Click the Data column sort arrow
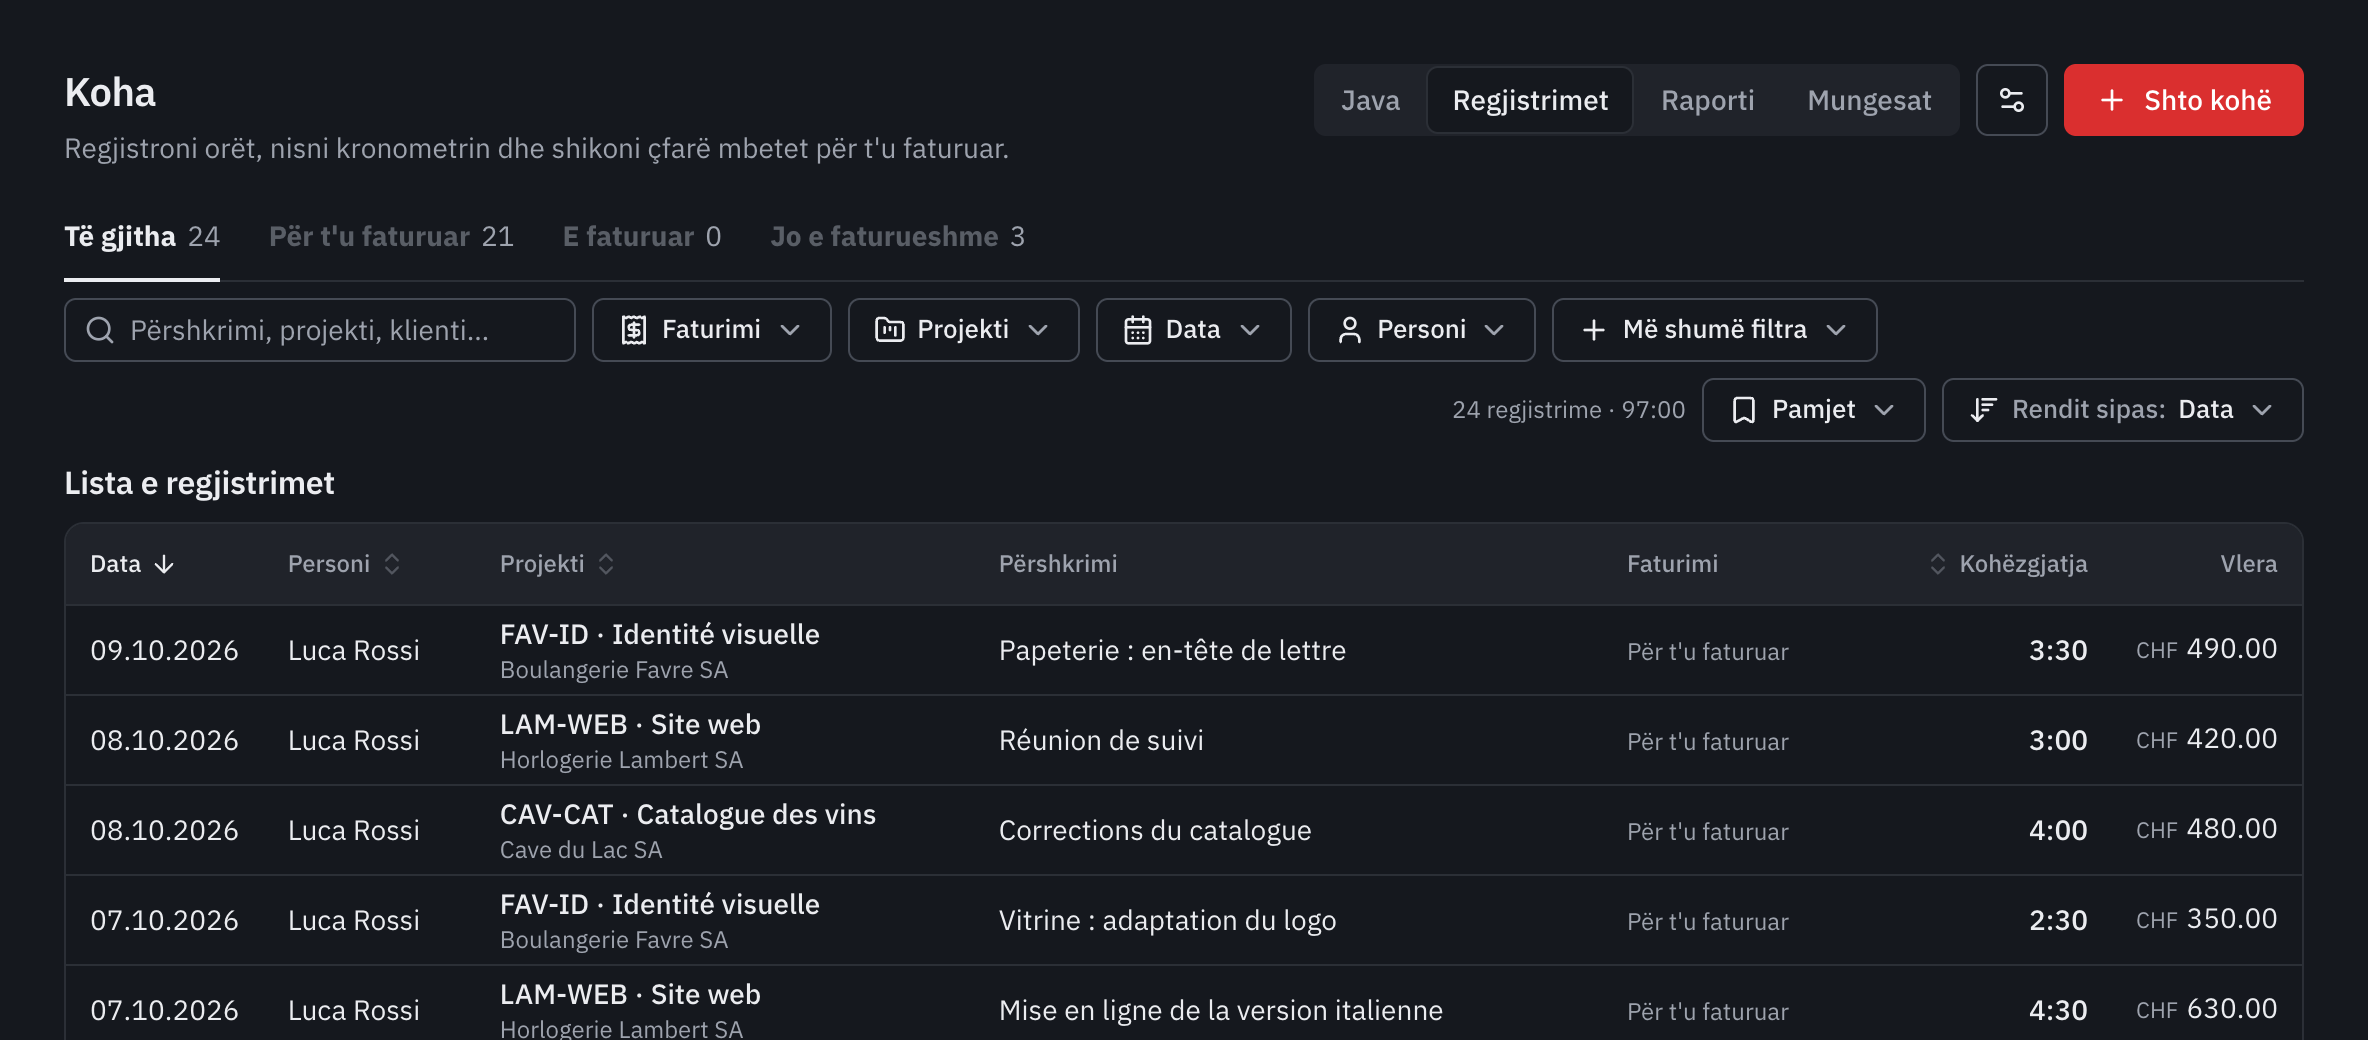Image resolution: width=2368 pixels, height=1040 pixels. pyautogui.click(x=165, y=564)
